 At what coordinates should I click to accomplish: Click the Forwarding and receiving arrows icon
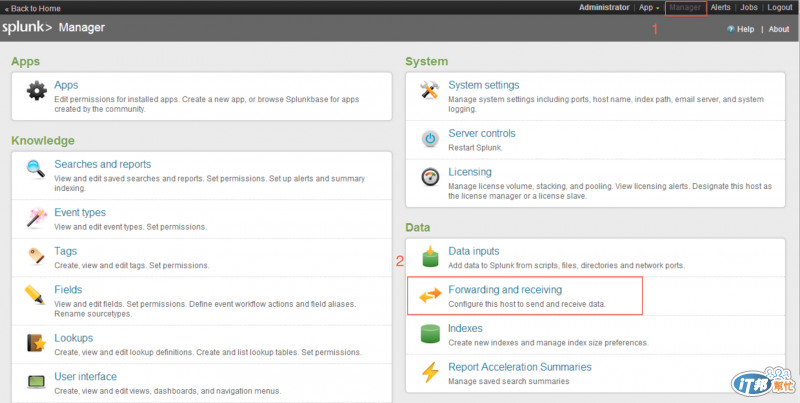(x=430, y=295)
